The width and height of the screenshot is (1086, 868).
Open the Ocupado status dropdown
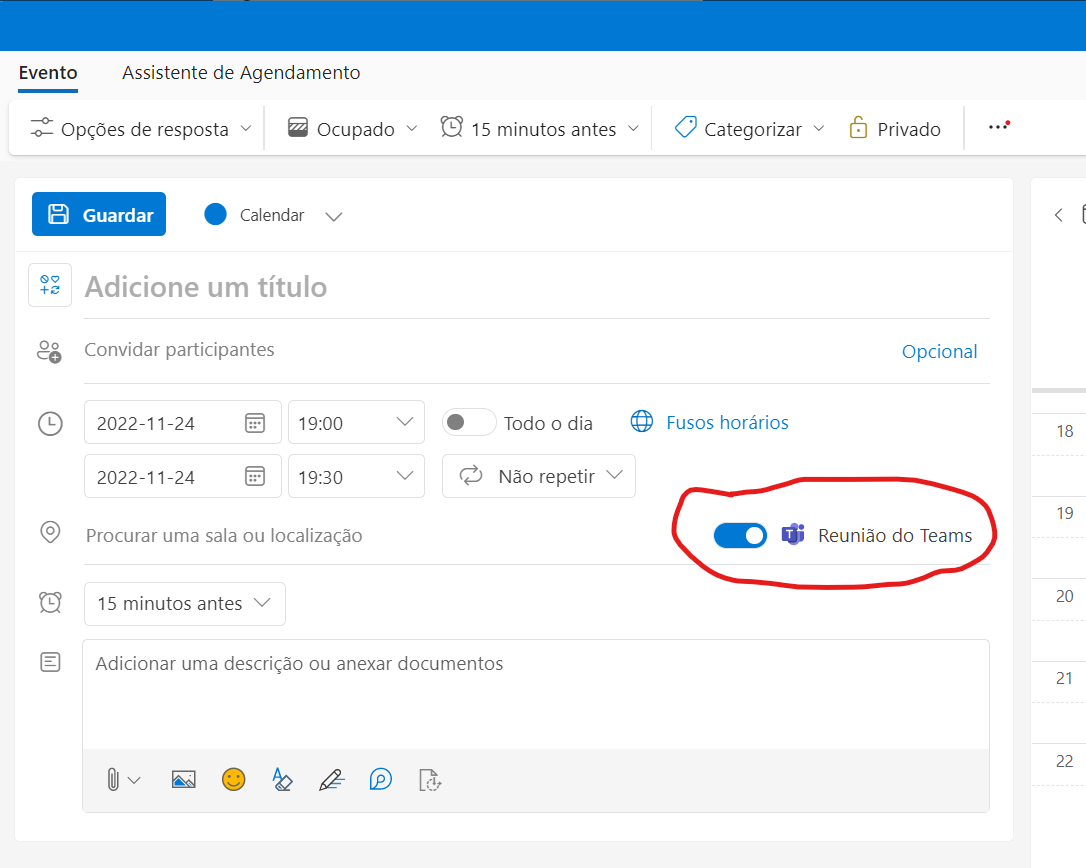(353, 129)
